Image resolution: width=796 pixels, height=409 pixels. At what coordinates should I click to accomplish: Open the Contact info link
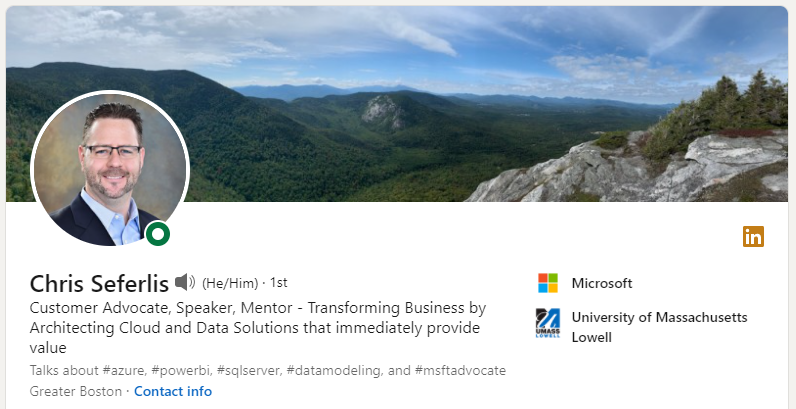[x=173, y=391]
